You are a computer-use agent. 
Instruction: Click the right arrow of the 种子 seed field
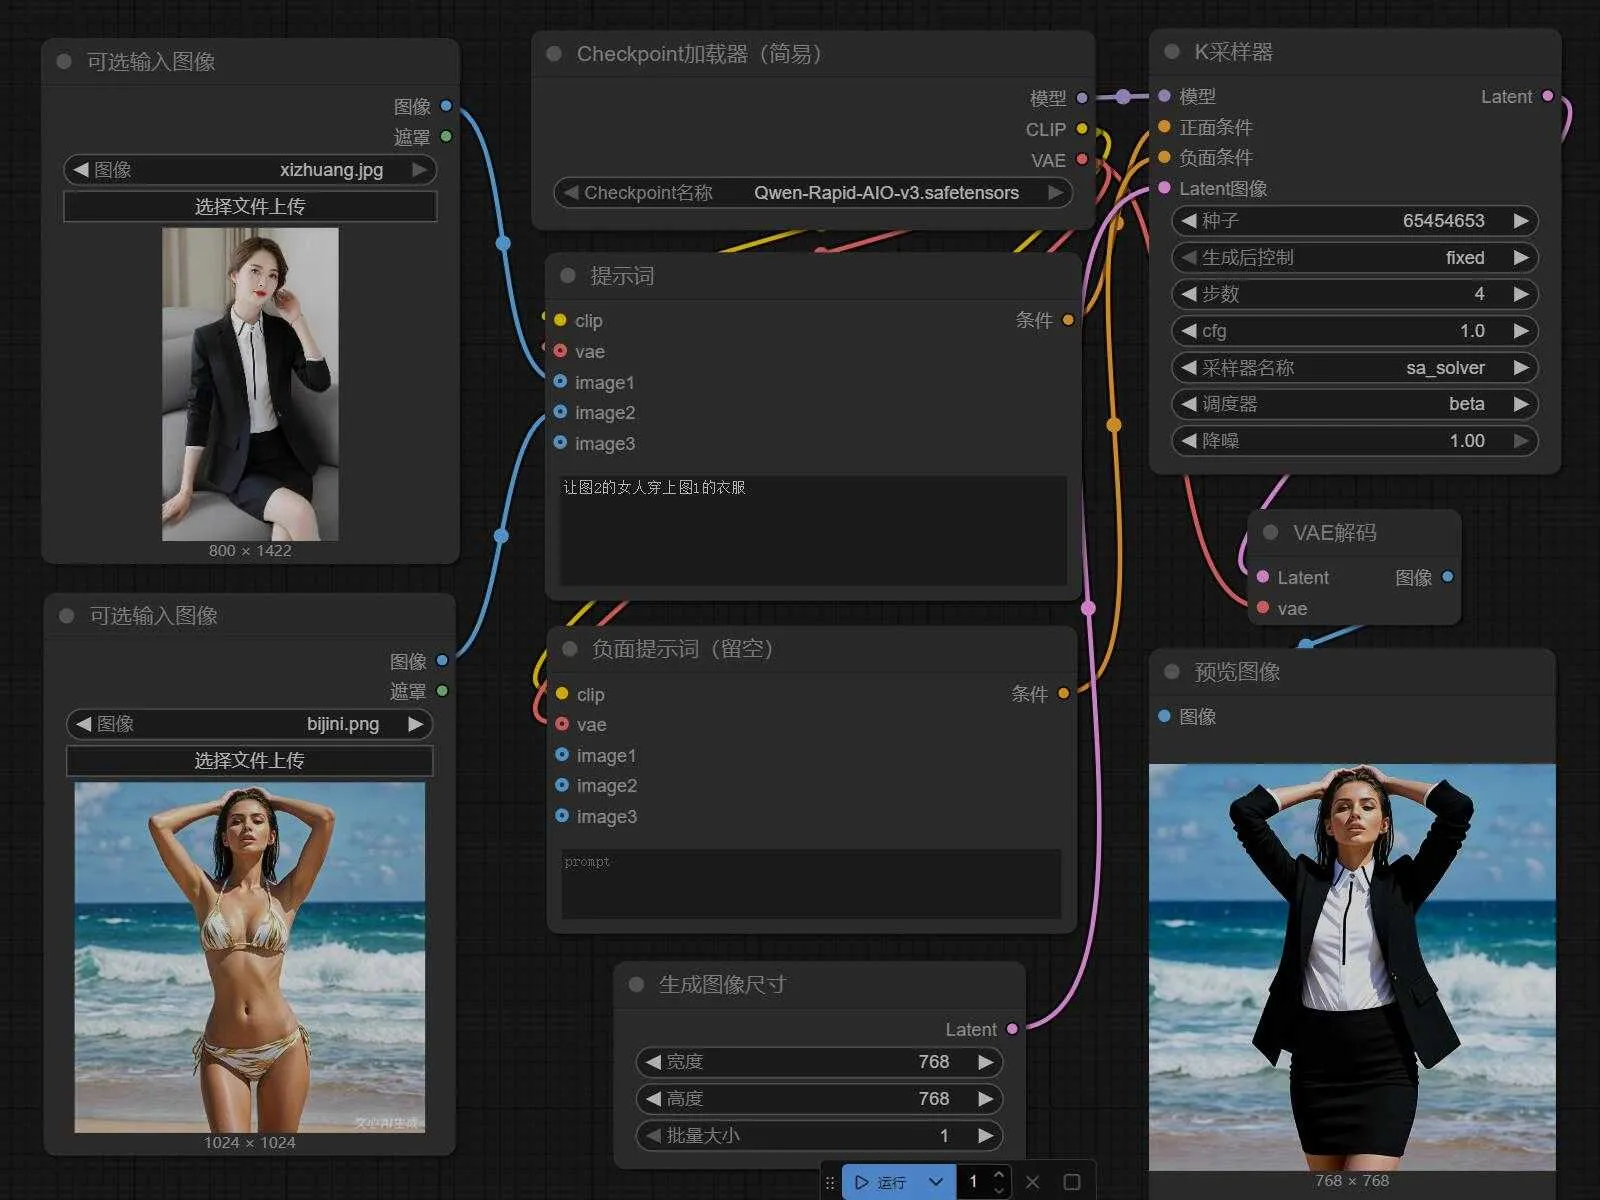1520,221
